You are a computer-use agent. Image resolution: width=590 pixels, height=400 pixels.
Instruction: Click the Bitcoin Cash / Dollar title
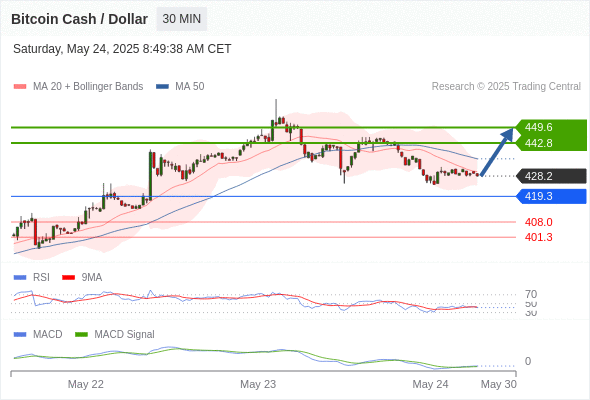pos(79,19)
